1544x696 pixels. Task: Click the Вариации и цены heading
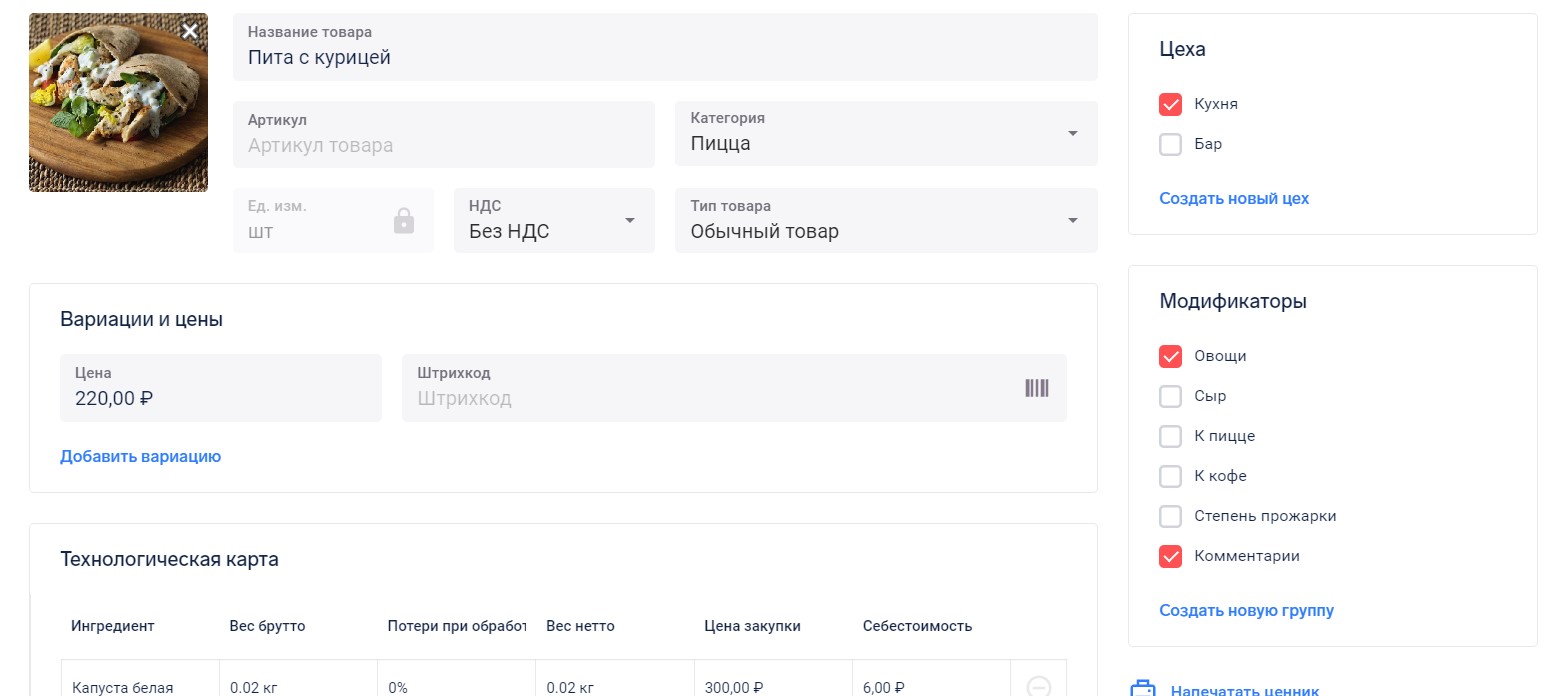141,320
